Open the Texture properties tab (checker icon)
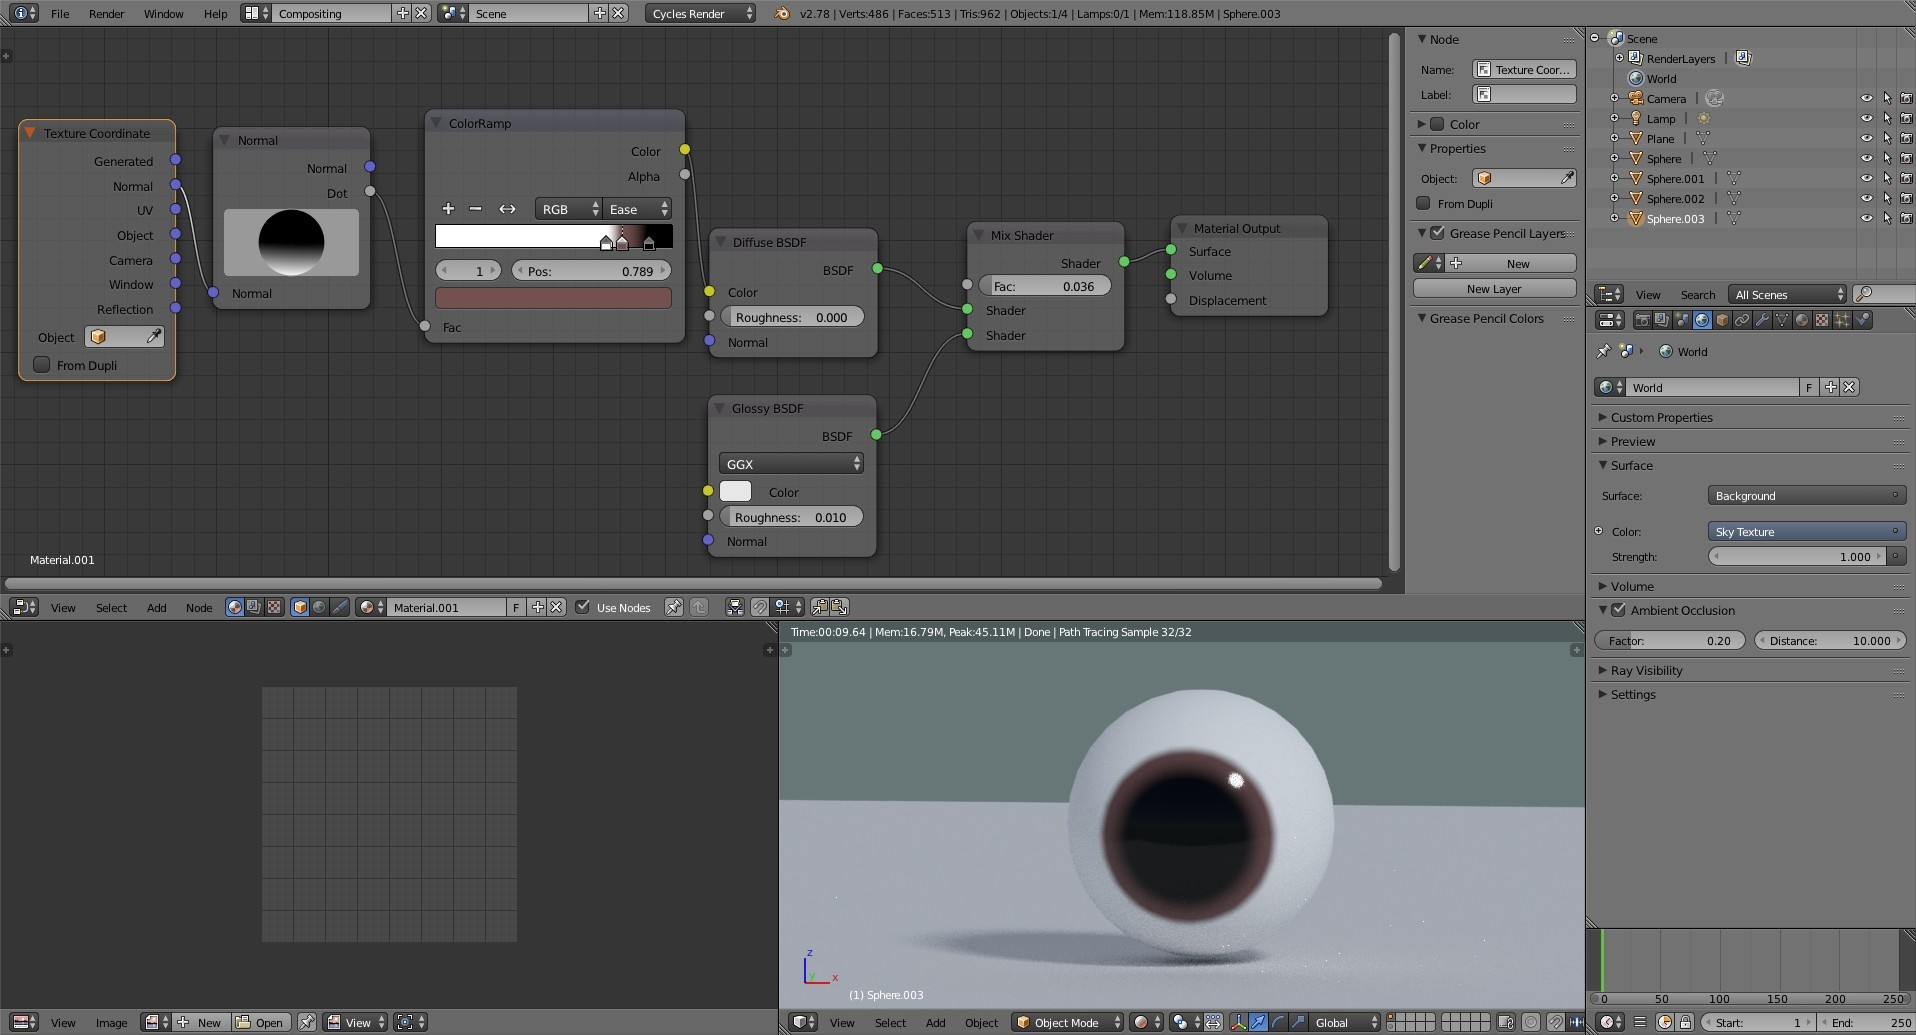This screenshot has height=1035, width=1916. tap(1822, 320)
